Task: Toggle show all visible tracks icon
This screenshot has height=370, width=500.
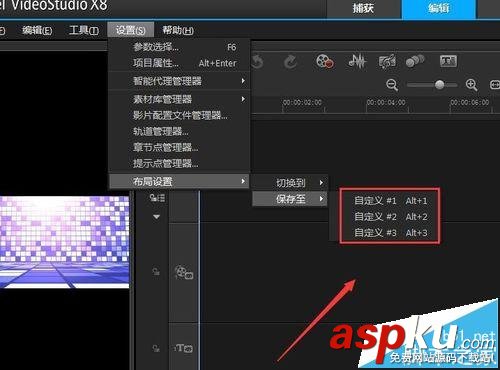Action: (x=157, y=198)
